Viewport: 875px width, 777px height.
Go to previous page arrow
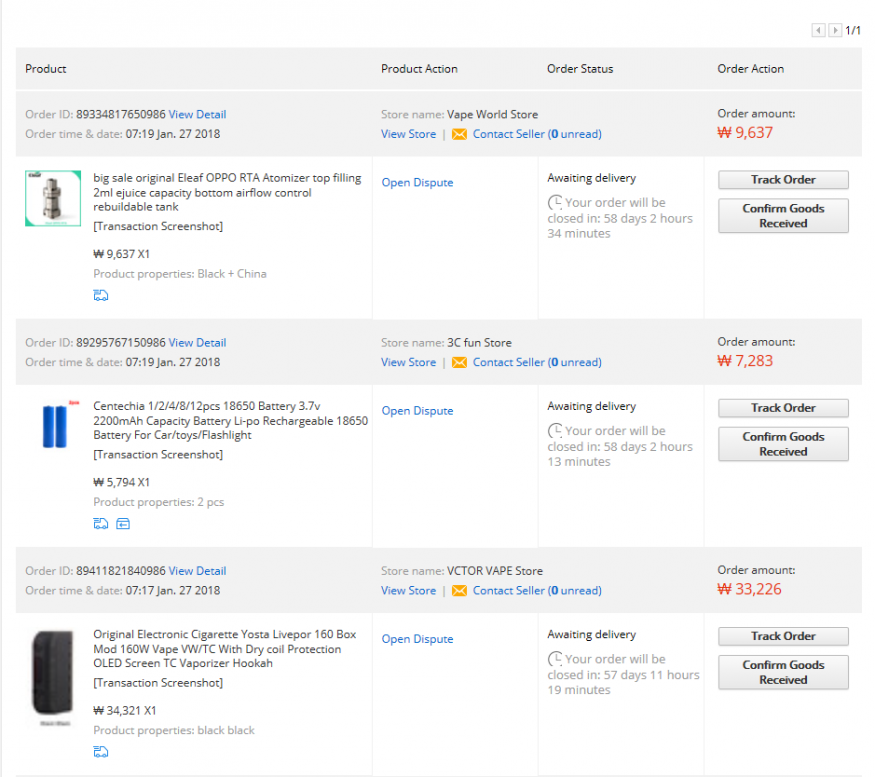(x=818, y=30)
